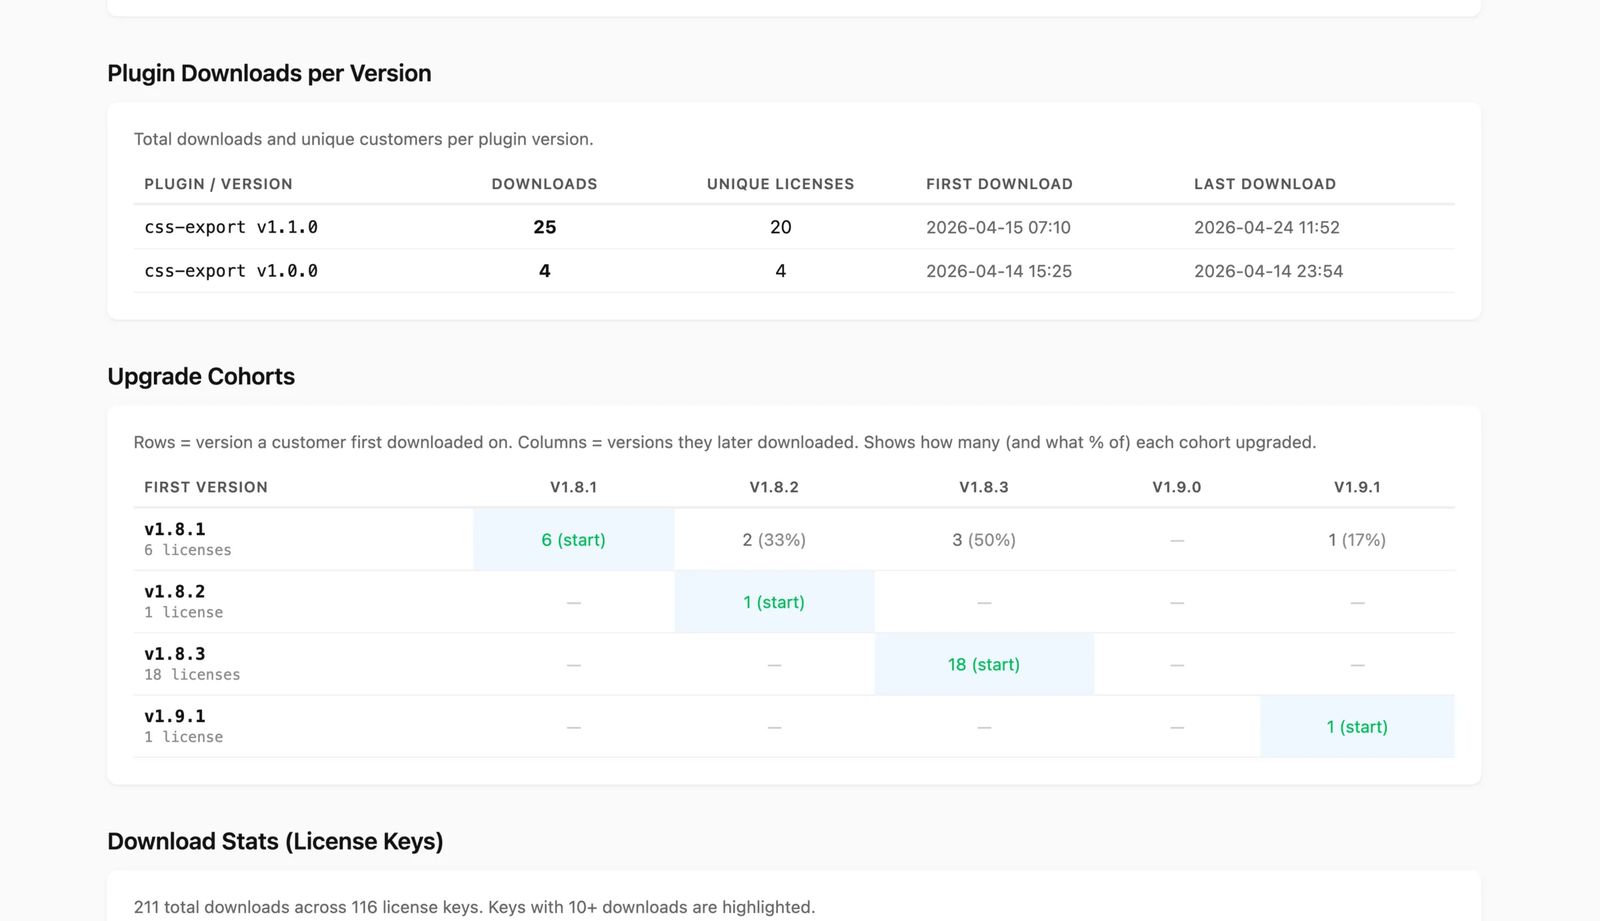Click the '3 (50%)' cohort cell
The width and height of the screenshot is (1600, 921).
(x=984, y=540)
